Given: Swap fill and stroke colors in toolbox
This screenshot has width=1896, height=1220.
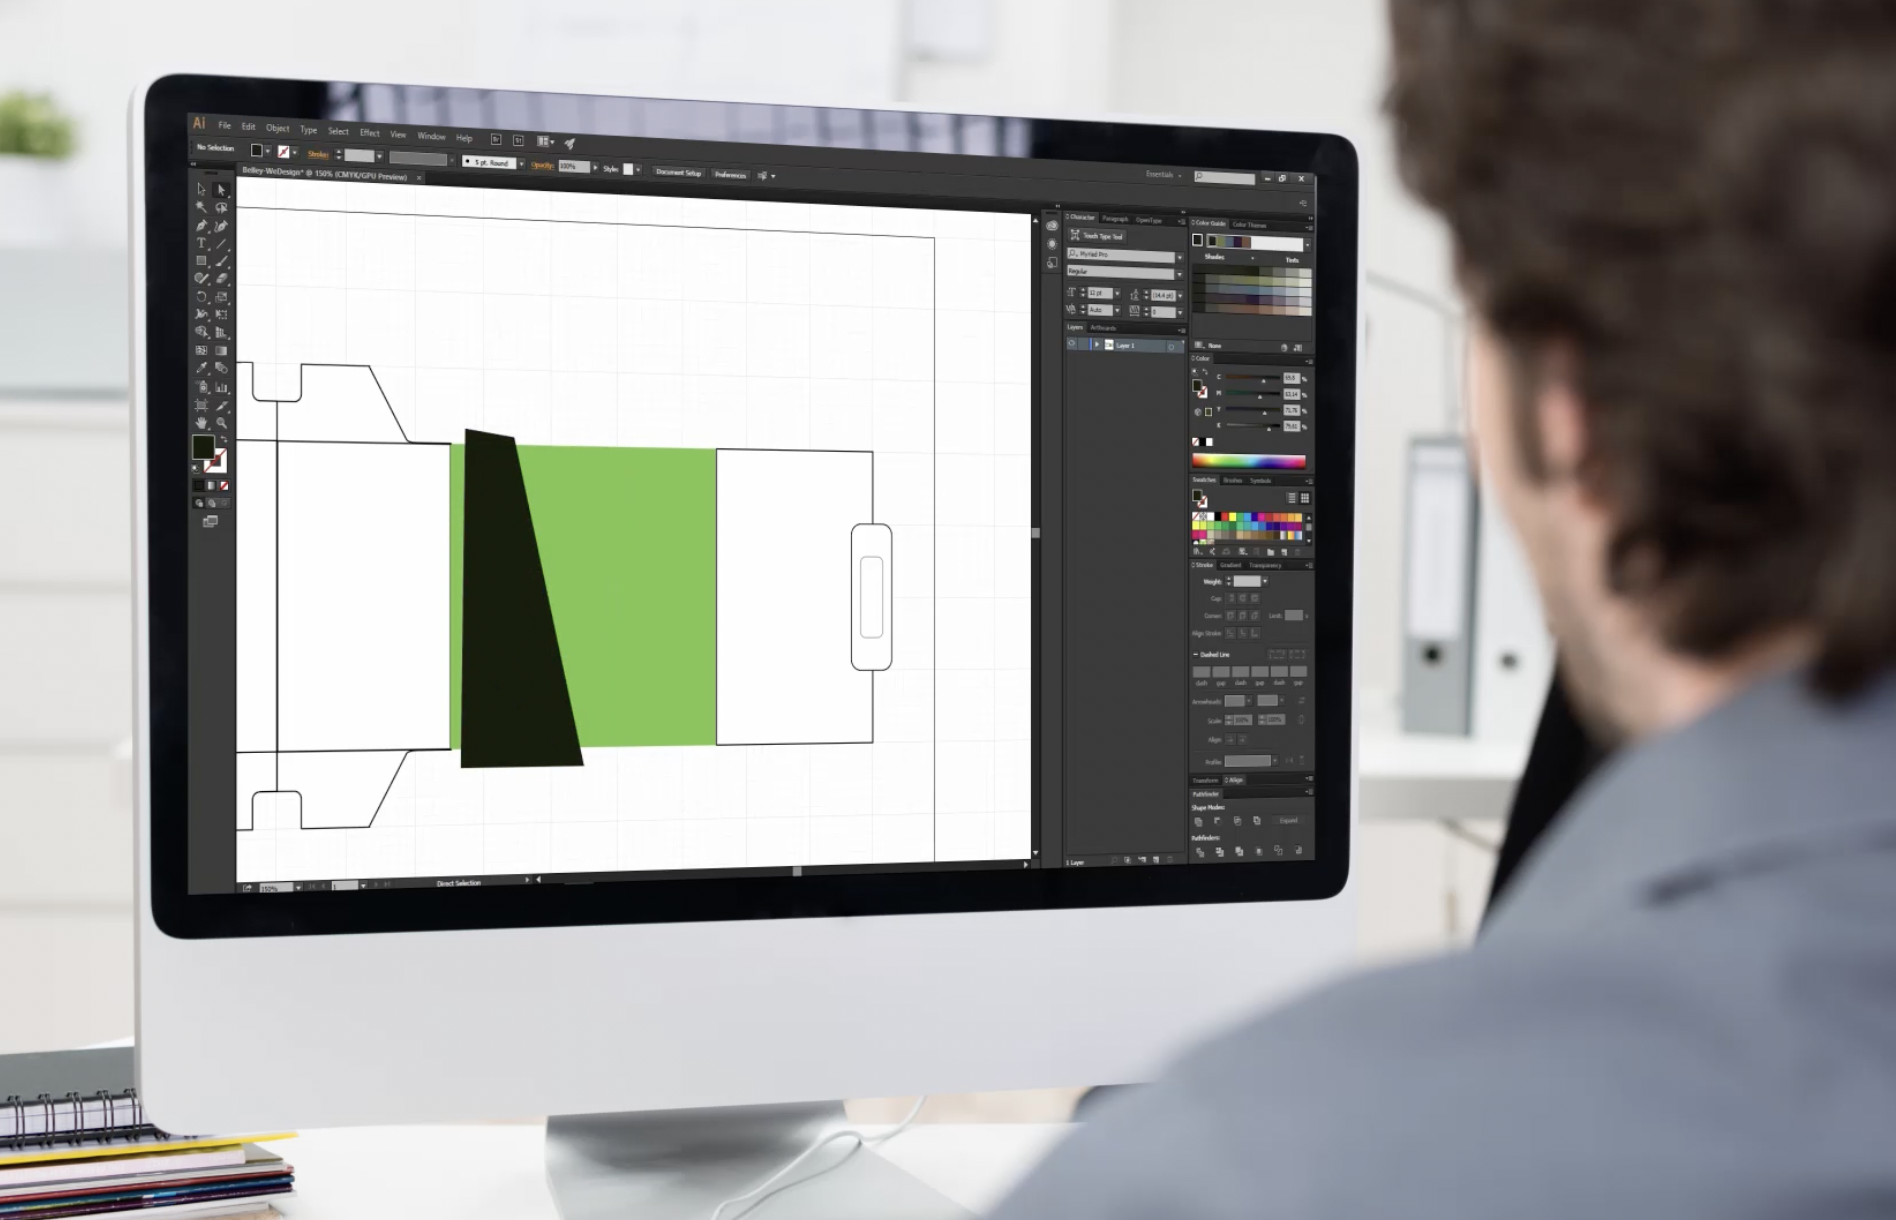Looking at the screenshot, I should coord(223,440).
